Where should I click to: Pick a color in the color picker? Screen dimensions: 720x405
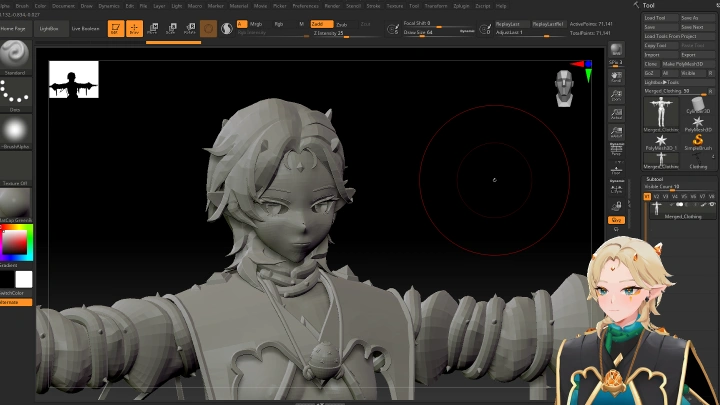pyautogui.click(x=16, y=242)
